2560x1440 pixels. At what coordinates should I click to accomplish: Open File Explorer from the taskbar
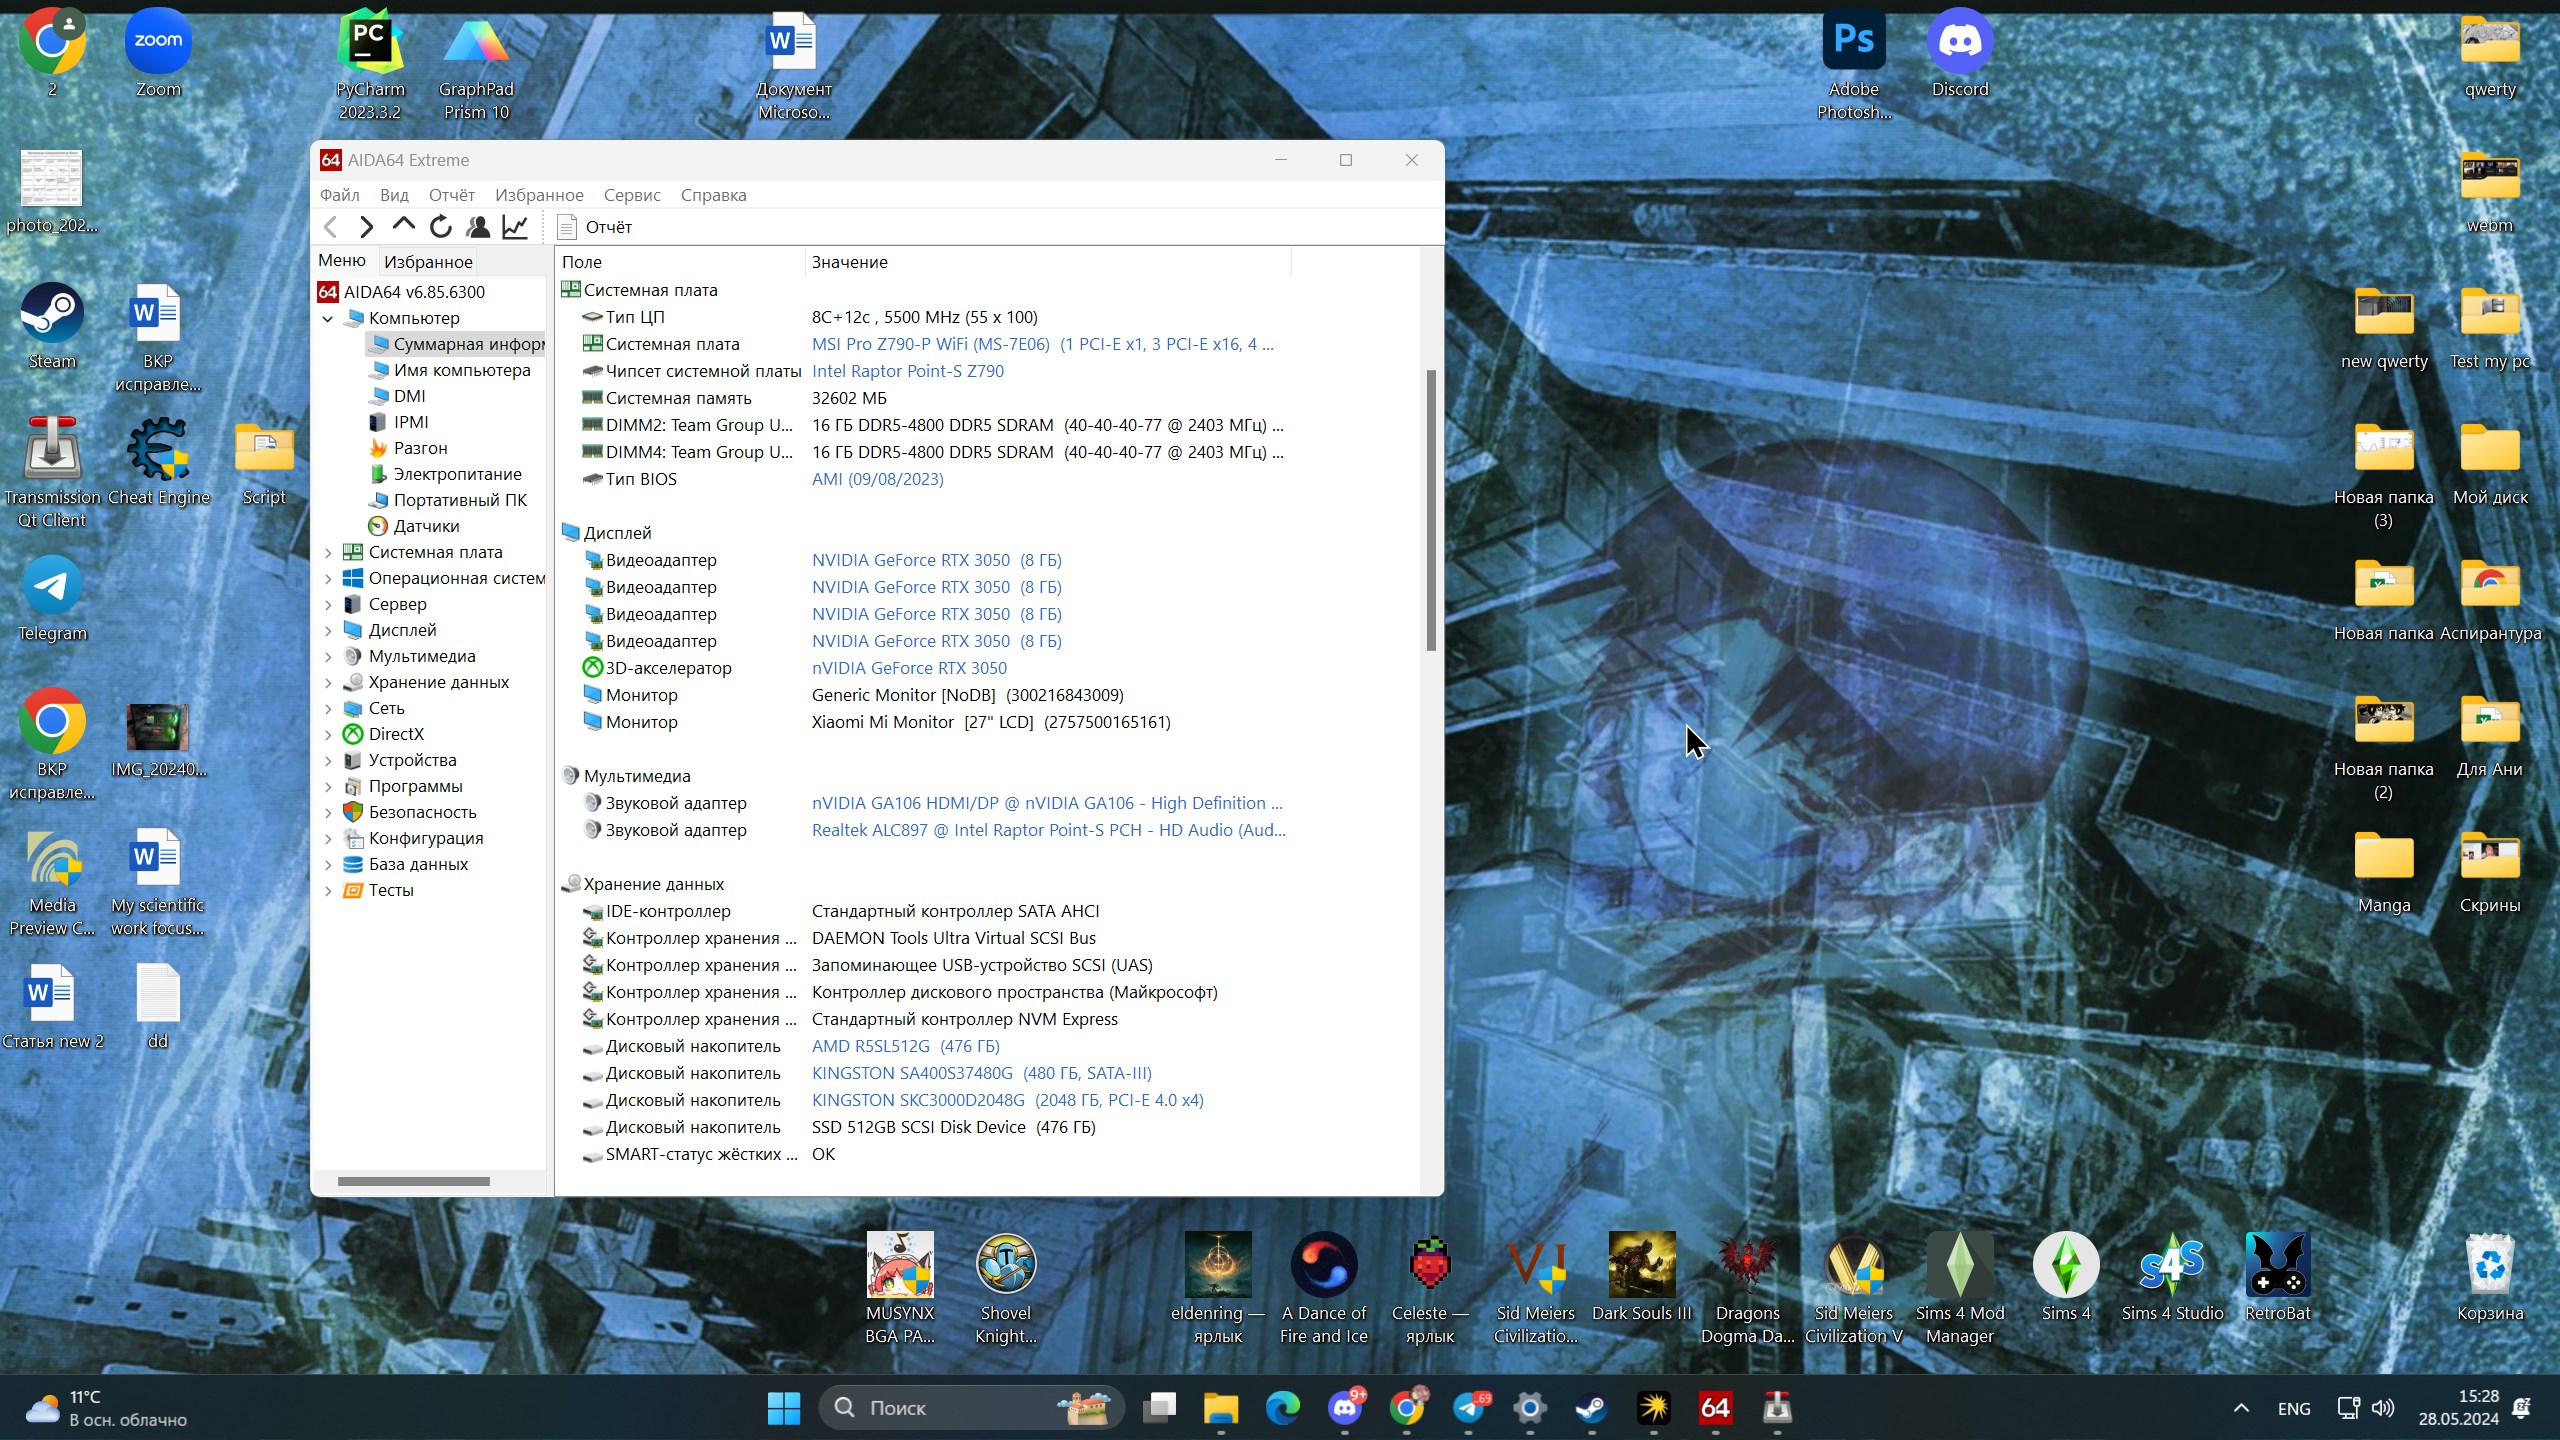[1220, 1408]
